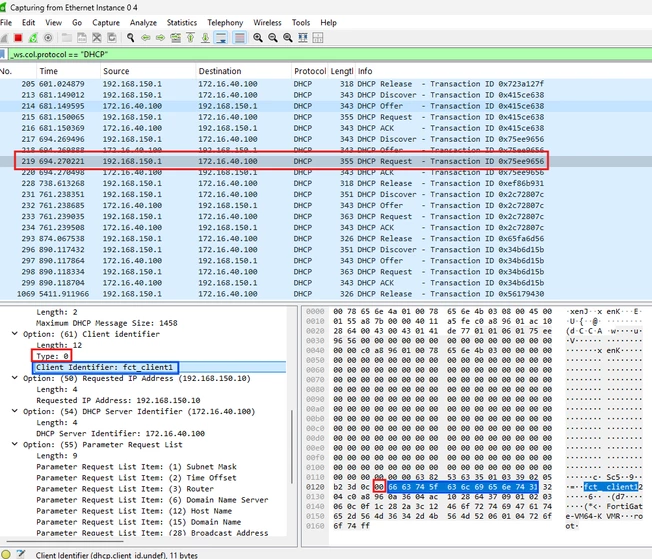This screenshot has height=559, width=652.
Task: Jump to first packet icon
Action: click(190, 38)
